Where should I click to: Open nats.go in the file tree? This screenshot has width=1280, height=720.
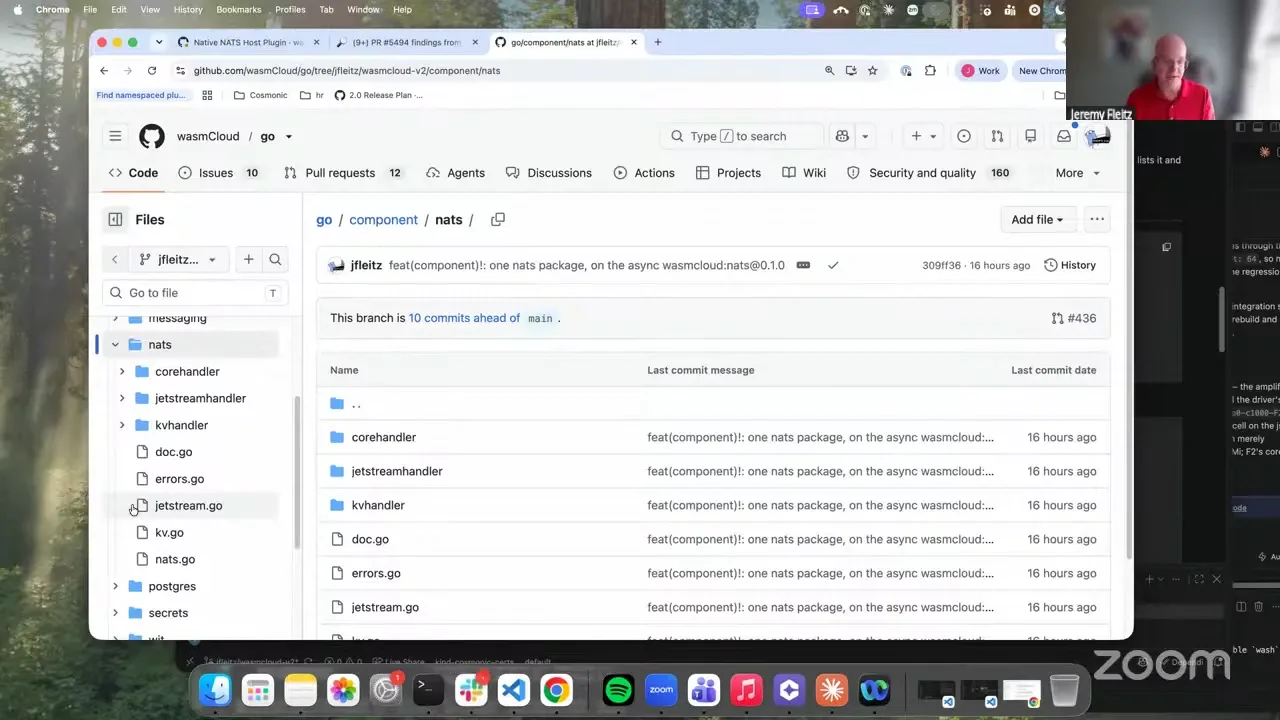[175, 560]
